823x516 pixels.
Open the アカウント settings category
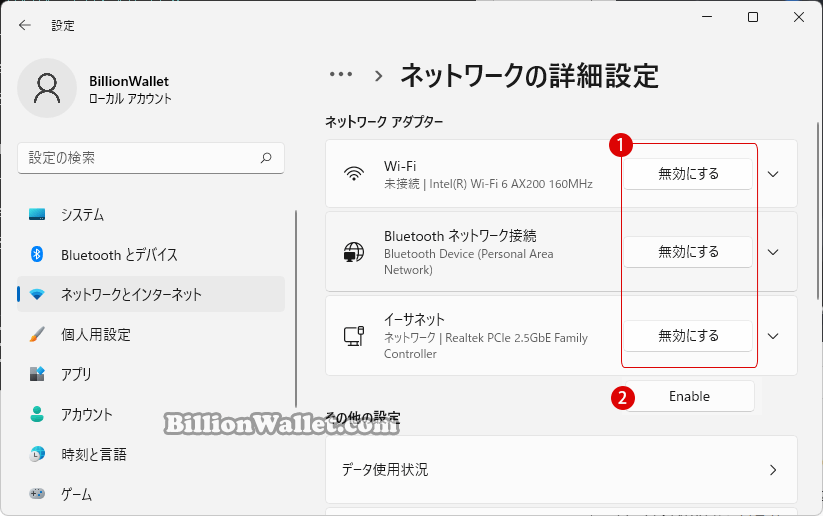(x=151, y=414)
